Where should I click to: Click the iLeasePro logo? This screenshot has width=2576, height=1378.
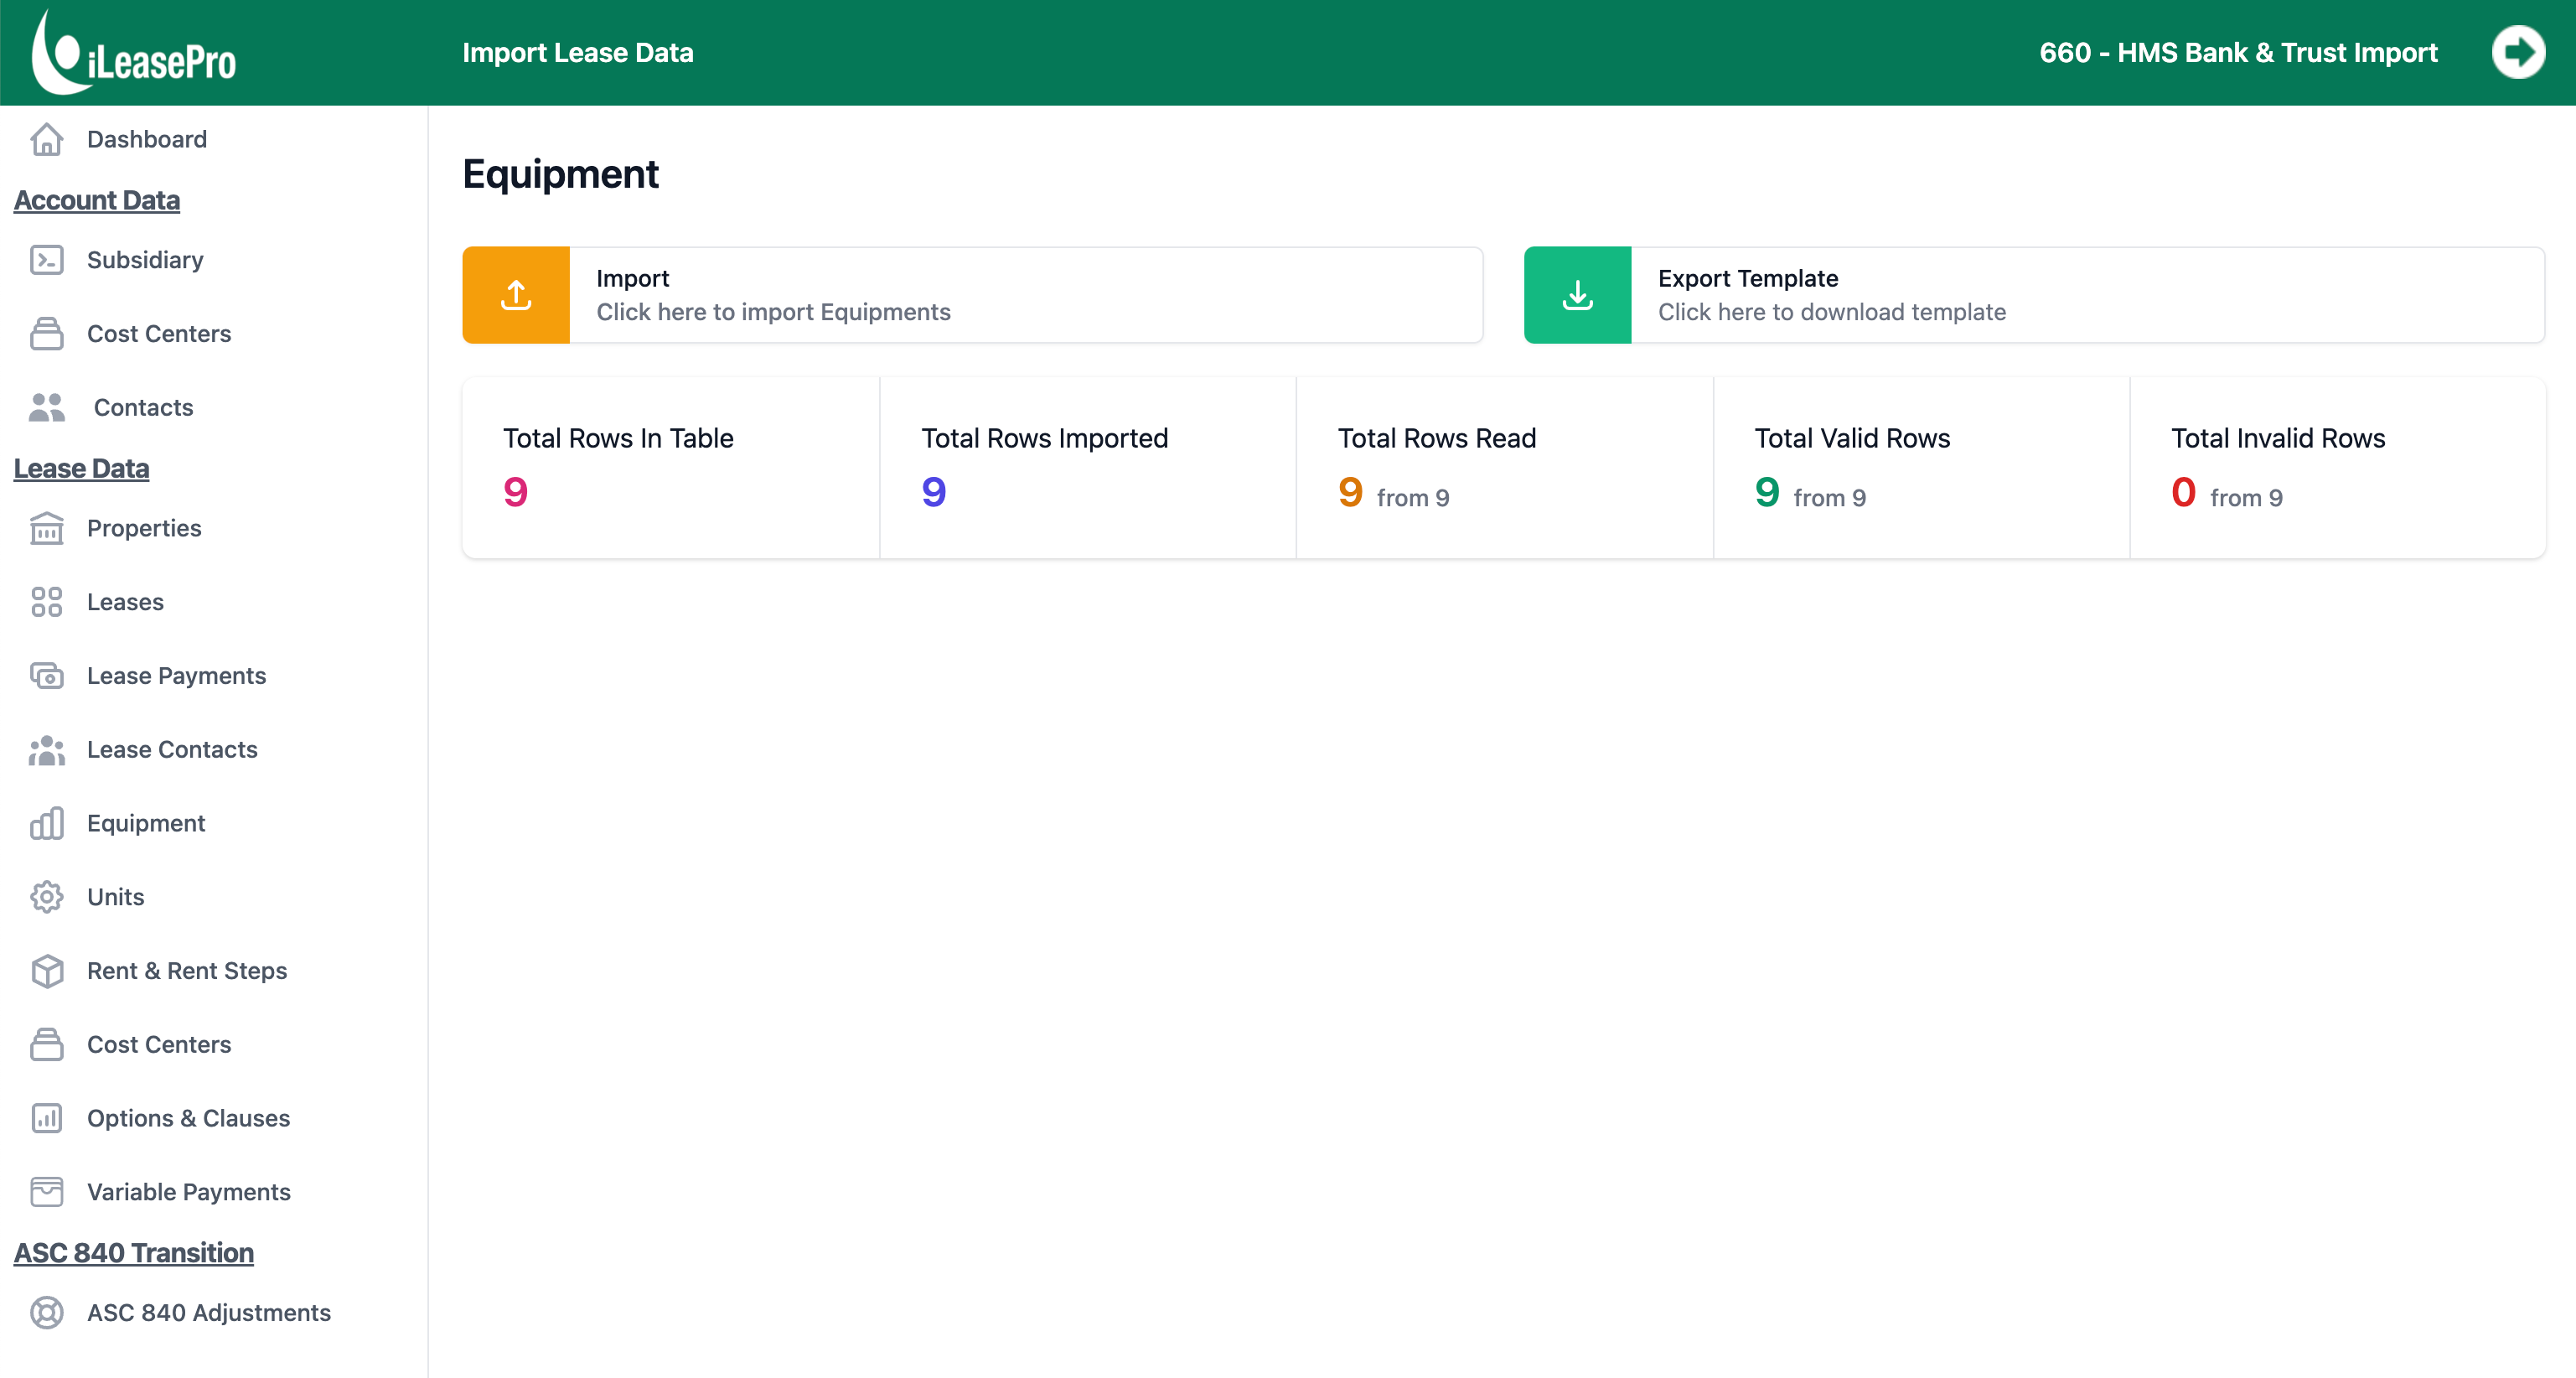[133, 52]
